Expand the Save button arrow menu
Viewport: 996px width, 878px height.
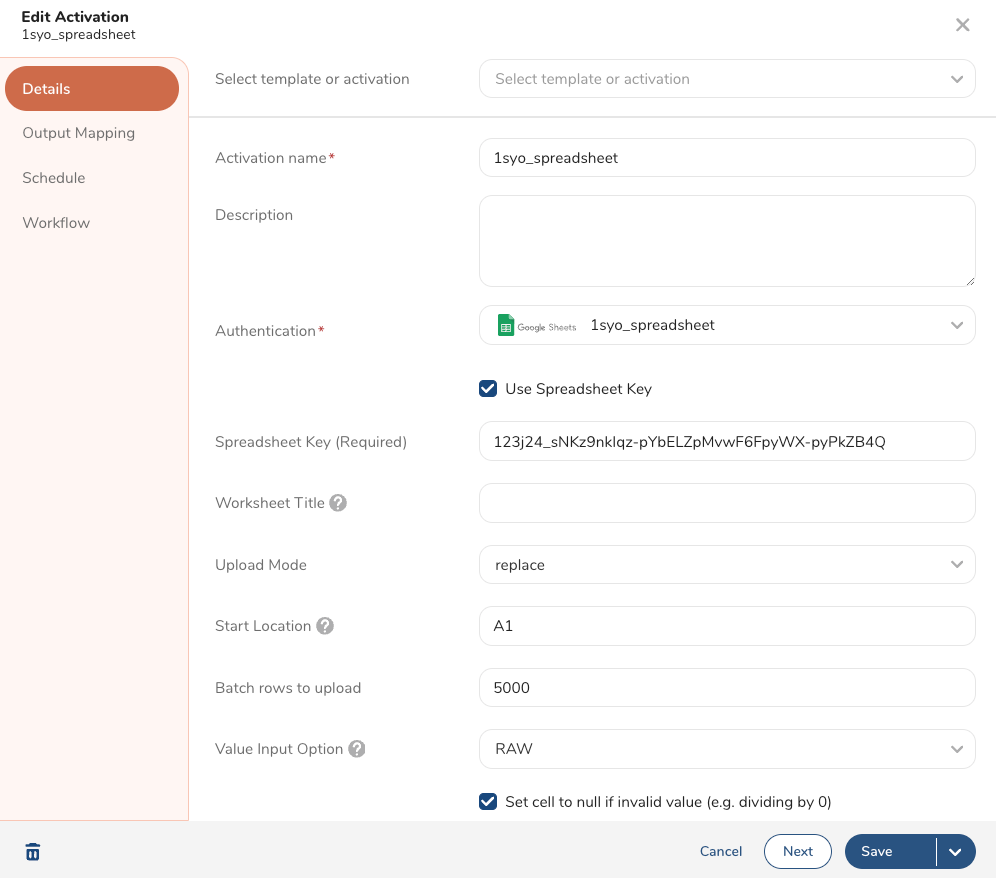click(955, 852)
